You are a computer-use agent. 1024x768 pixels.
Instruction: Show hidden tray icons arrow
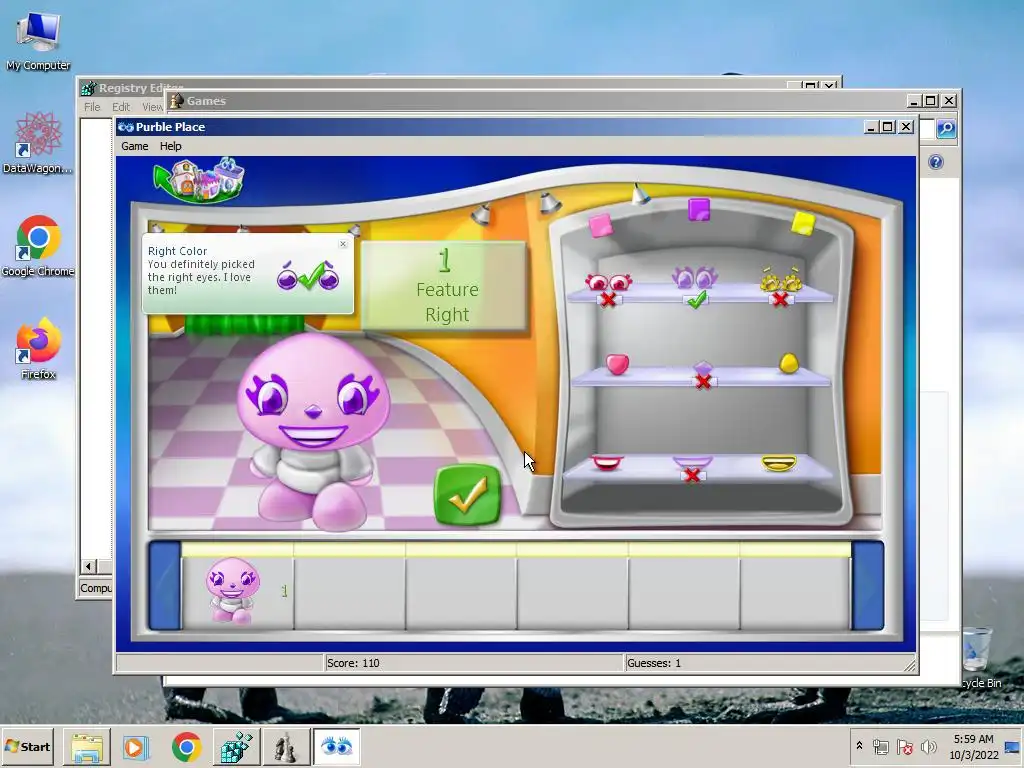pos(859,746)
